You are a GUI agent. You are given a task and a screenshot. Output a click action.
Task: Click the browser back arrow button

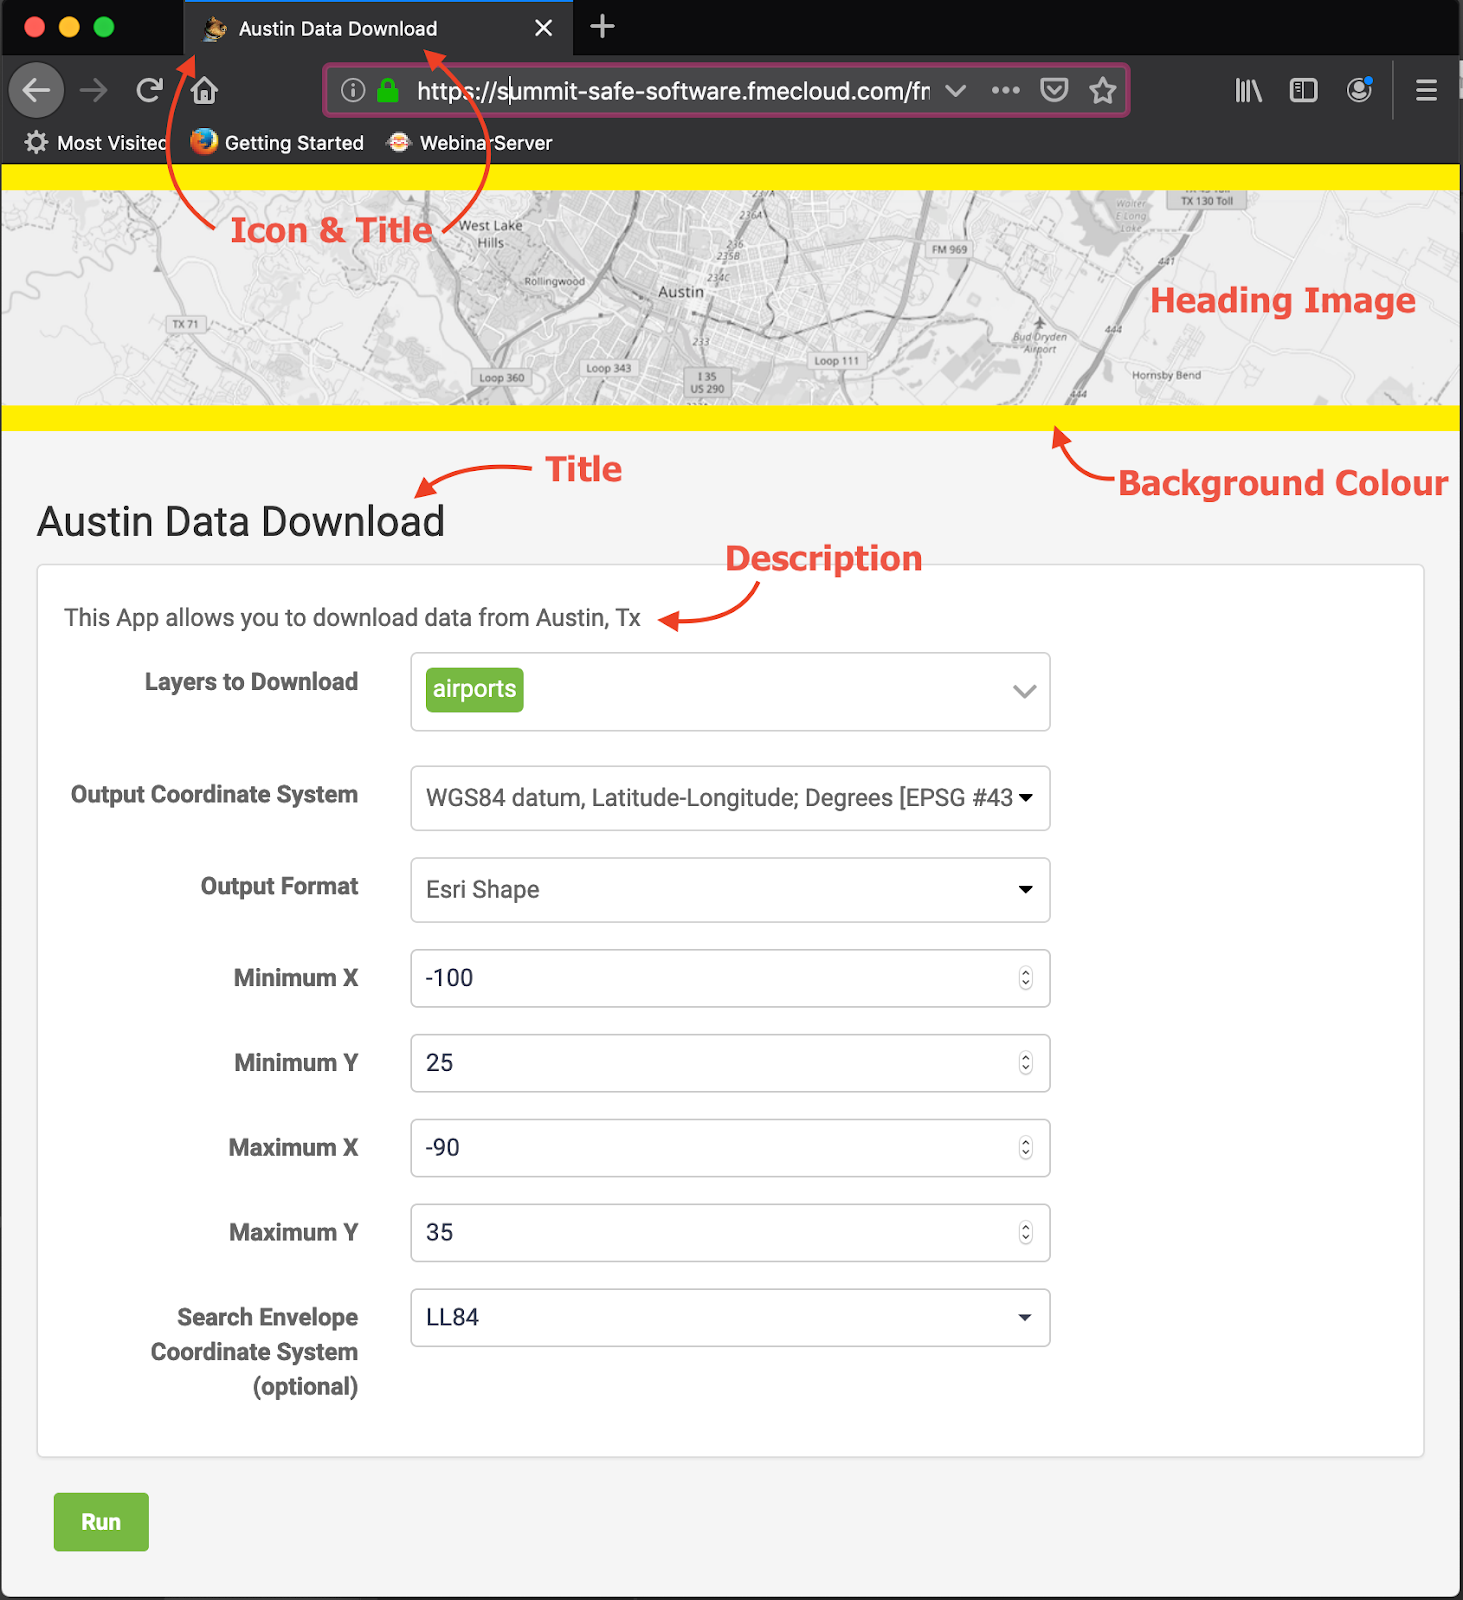click(x=37, y=91)
